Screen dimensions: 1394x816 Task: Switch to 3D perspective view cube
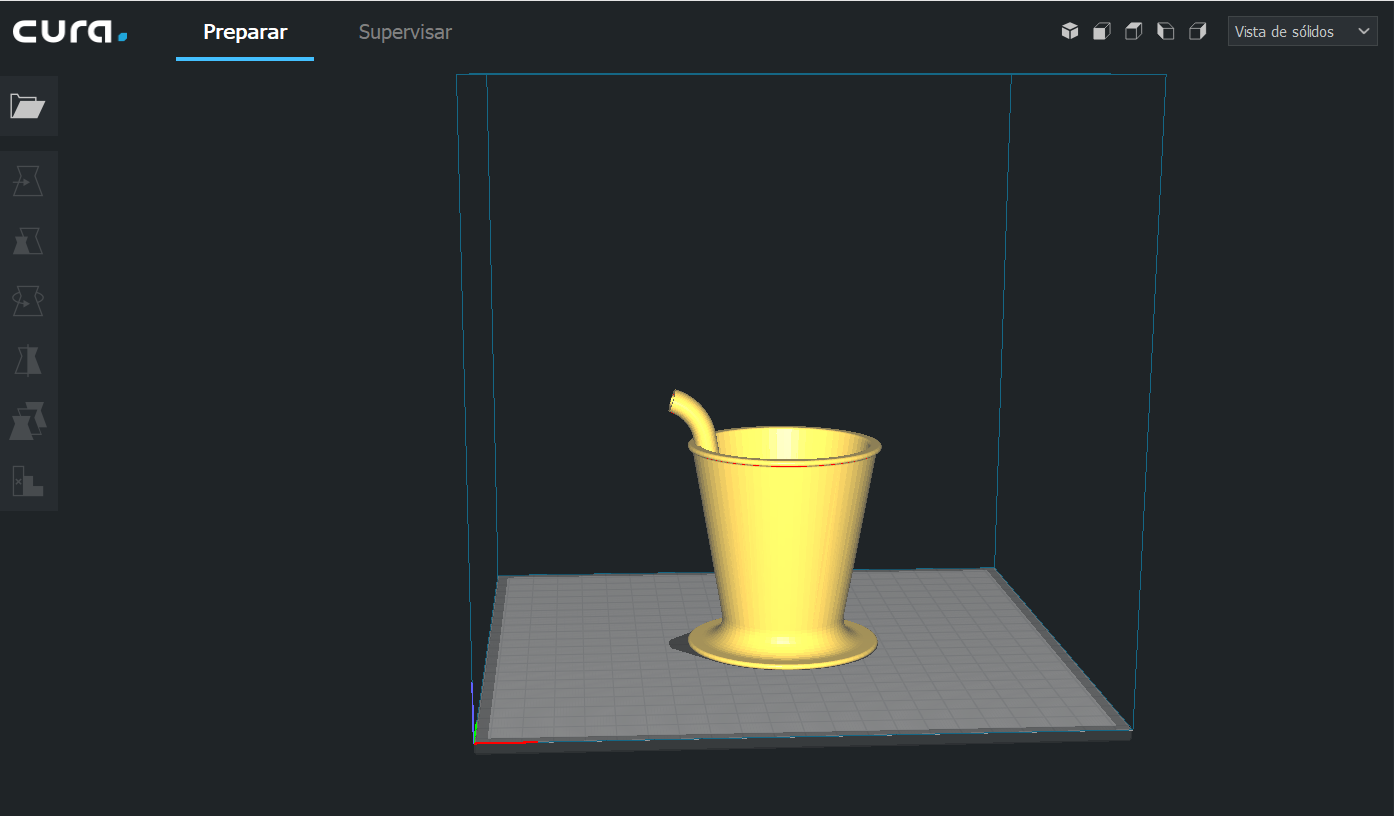[1070, 31]
